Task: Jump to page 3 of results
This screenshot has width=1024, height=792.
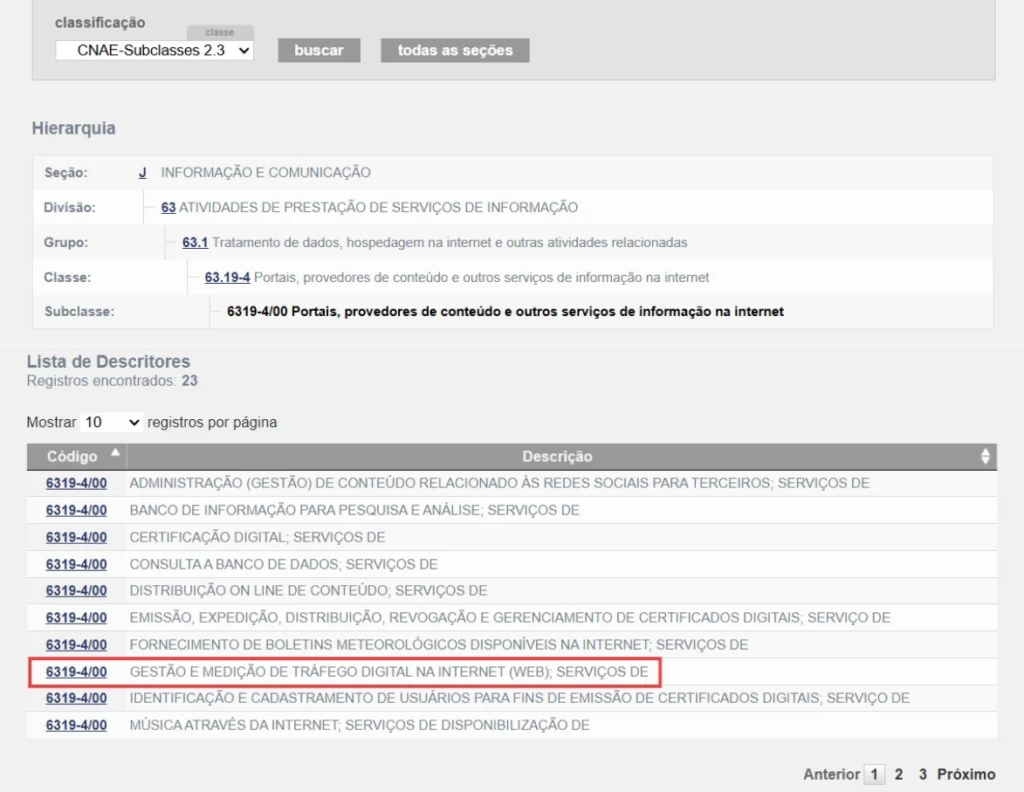Action: coord(923,774)
